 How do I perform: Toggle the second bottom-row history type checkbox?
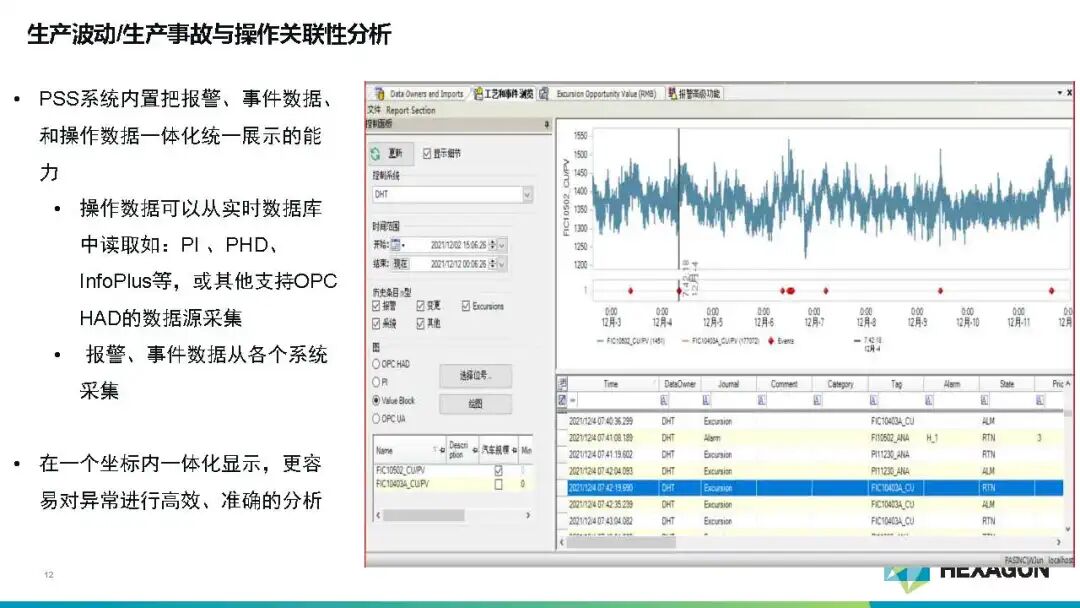(420, 323)
